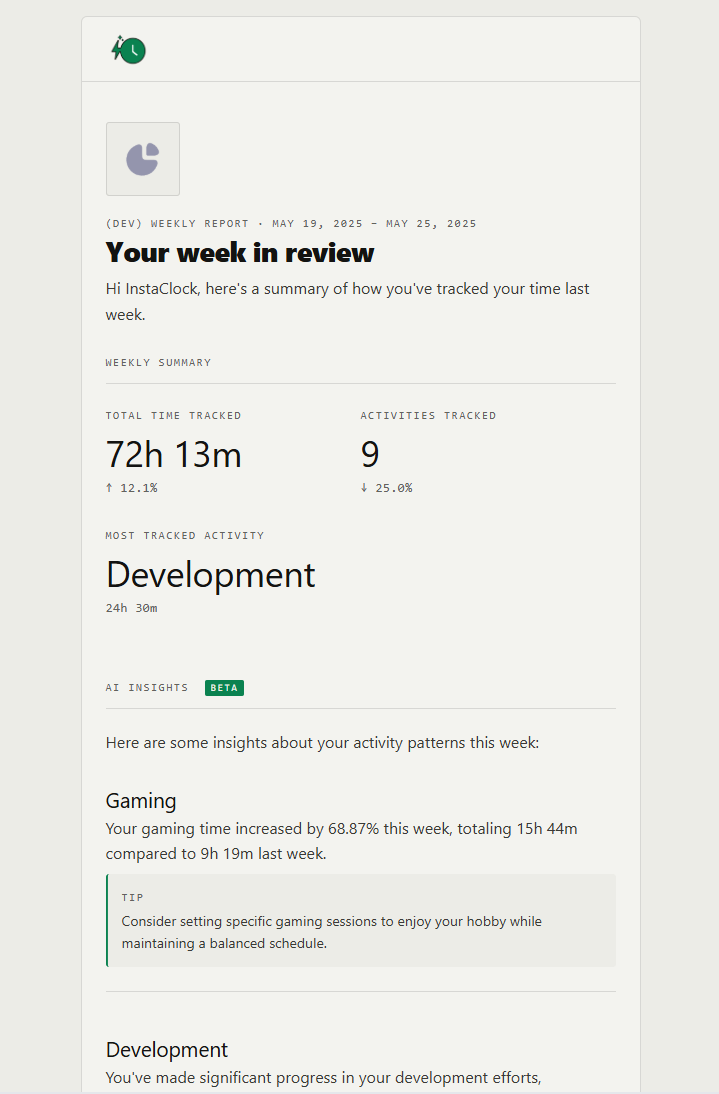The height and width of the screenshot is (1094, 719).
Task: Click the gaming time increased paragraph
Action: [342, 841]
